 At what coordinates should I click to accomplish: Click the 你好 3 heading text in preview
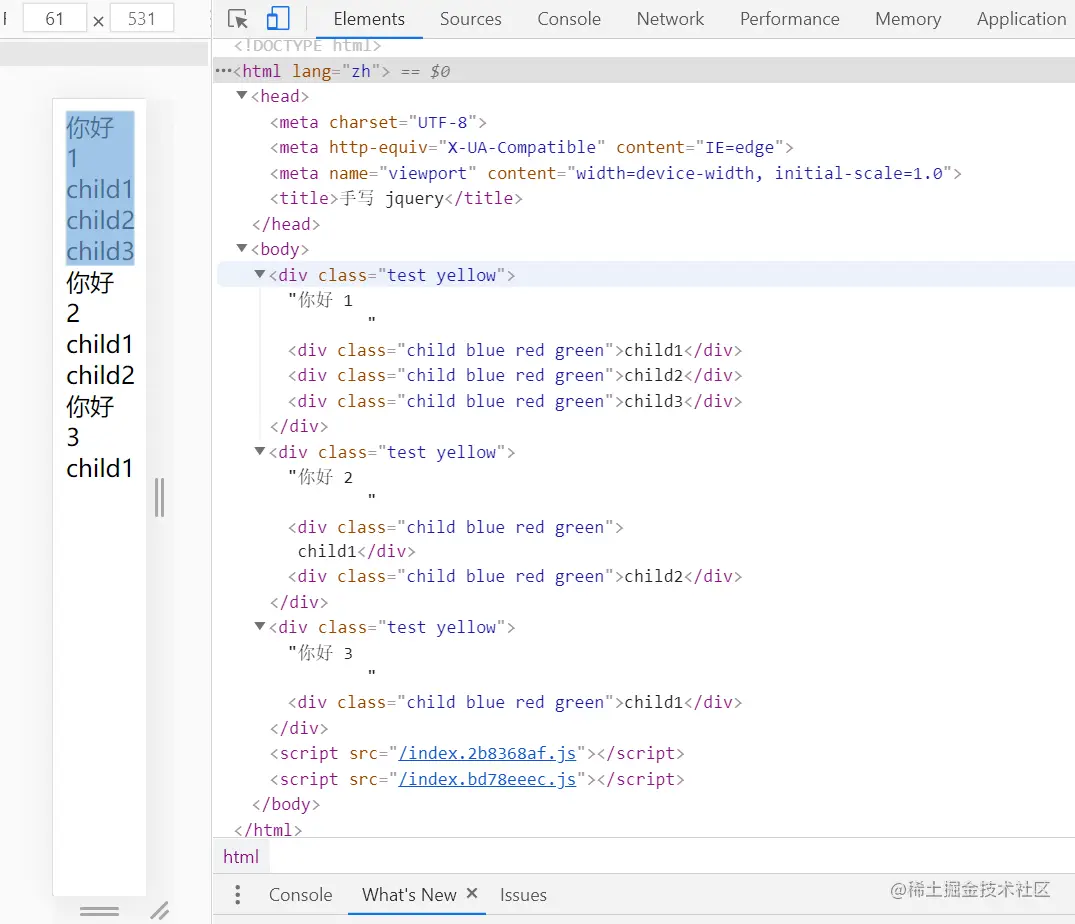[x=90, y=422]
